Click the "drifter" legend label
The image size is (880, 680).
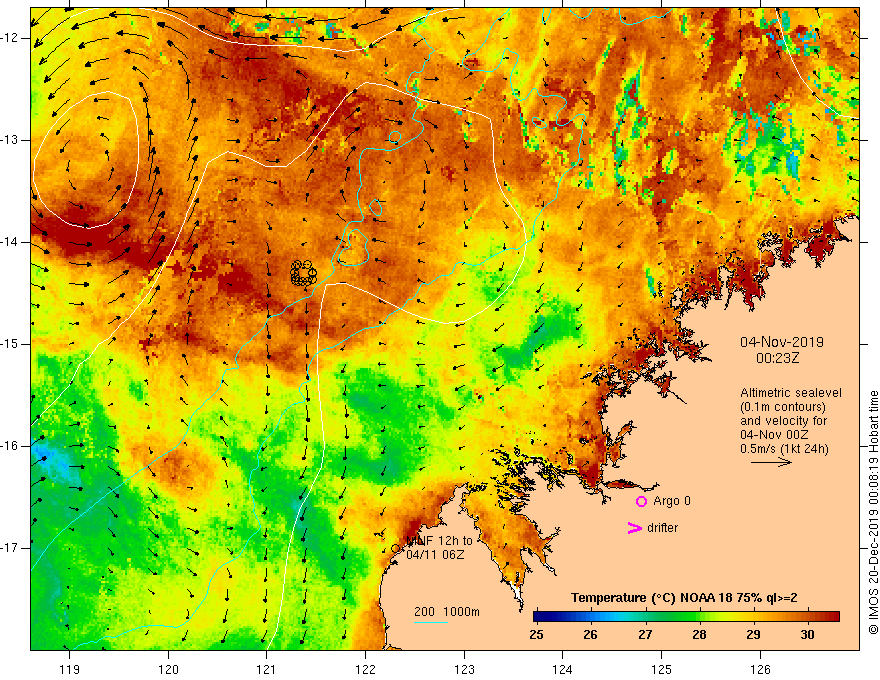coord(662,528)
